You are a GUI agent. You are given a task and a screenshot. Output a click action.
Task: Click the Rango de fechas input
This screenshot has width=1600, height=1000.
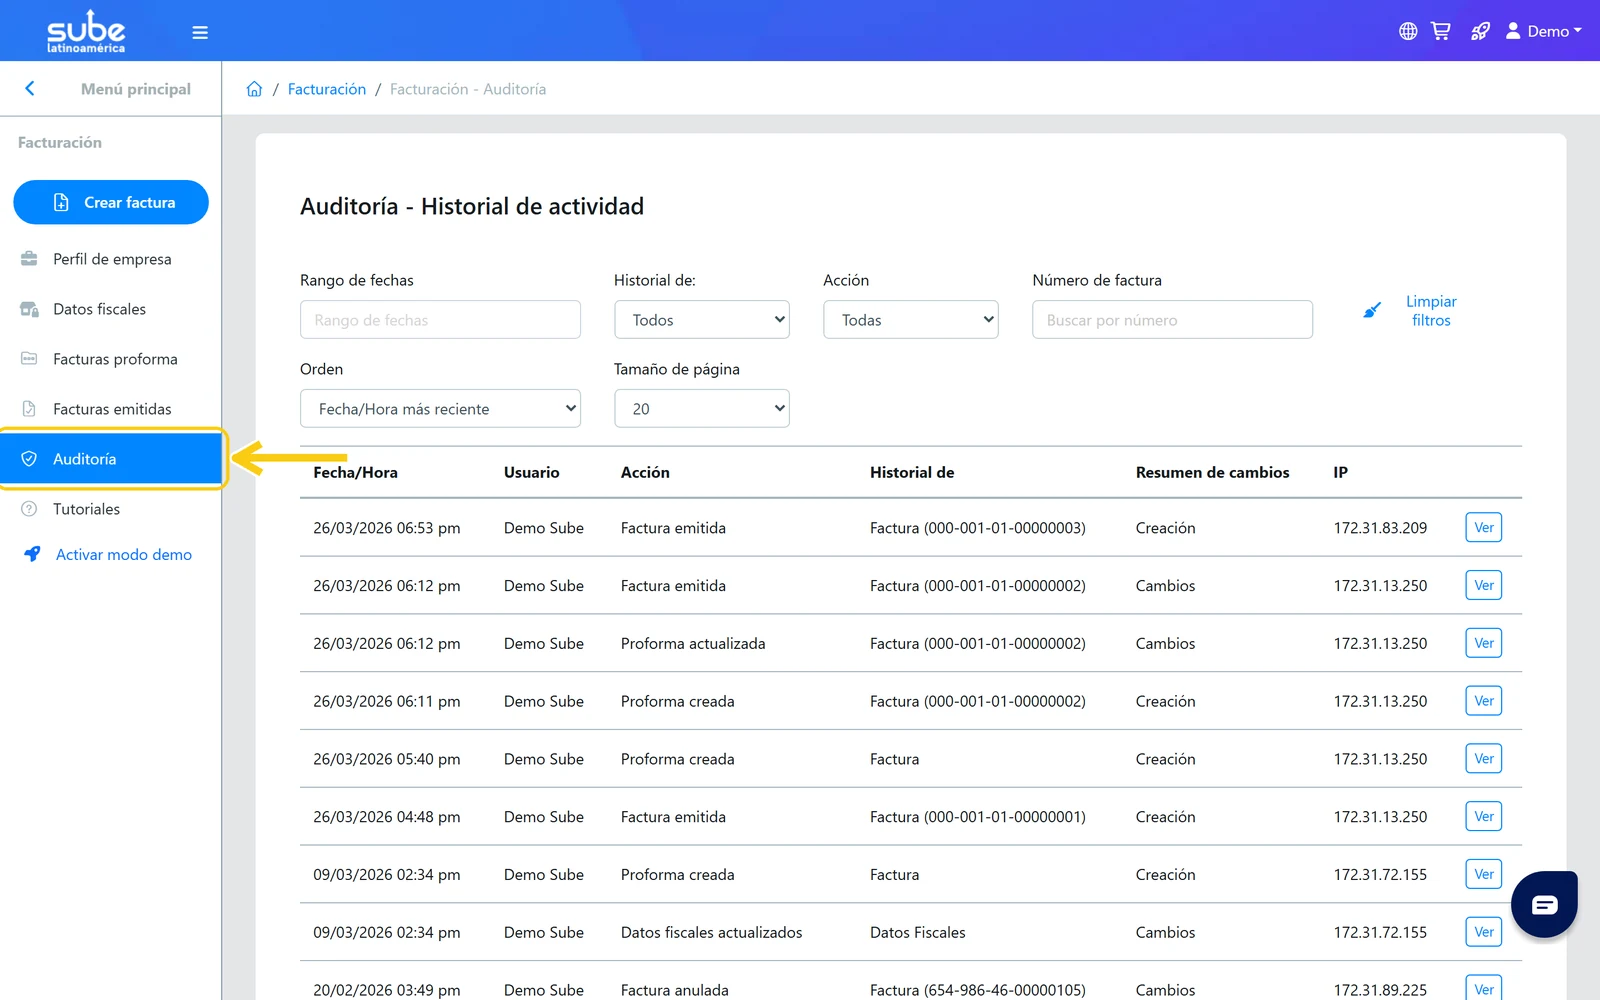pos(440,320)
